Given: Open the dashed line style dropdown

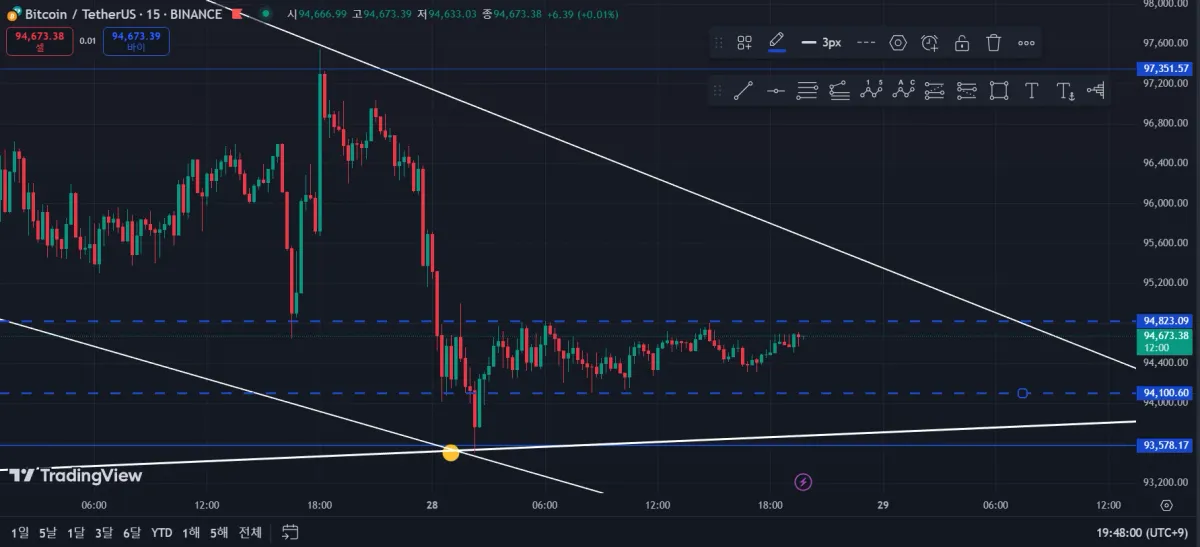Looking at the screenshot, I should point(866,43).
